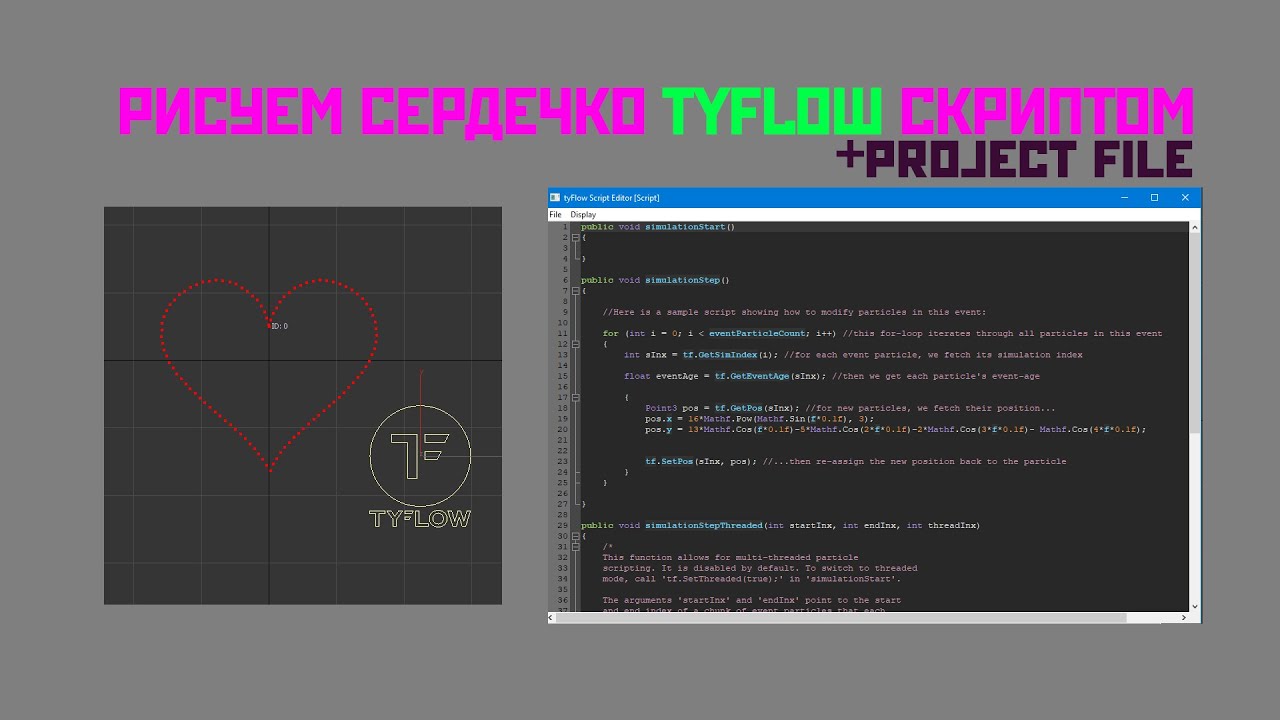Click 'simulationStepThreaded' function name
Viewport: 1280px width, 720px height.
coord(704,525)
